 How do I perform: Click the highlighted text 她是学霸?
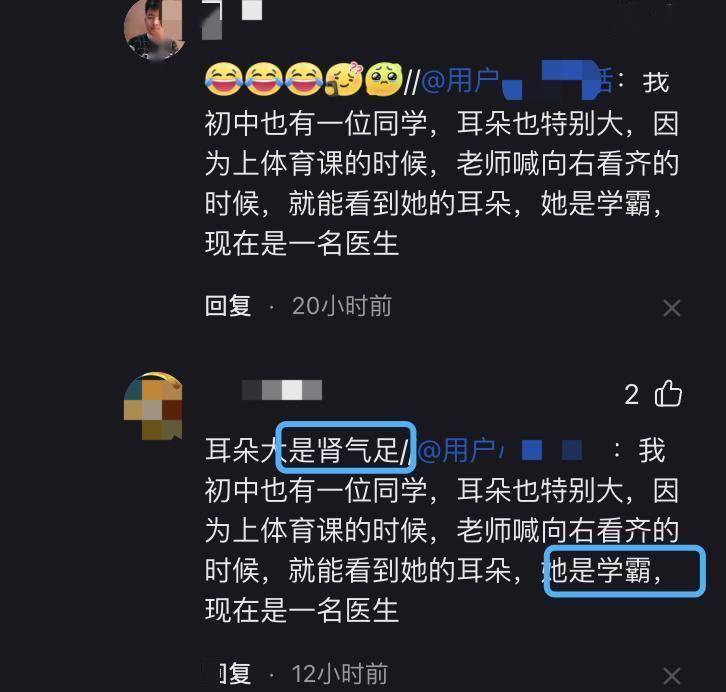625,571
